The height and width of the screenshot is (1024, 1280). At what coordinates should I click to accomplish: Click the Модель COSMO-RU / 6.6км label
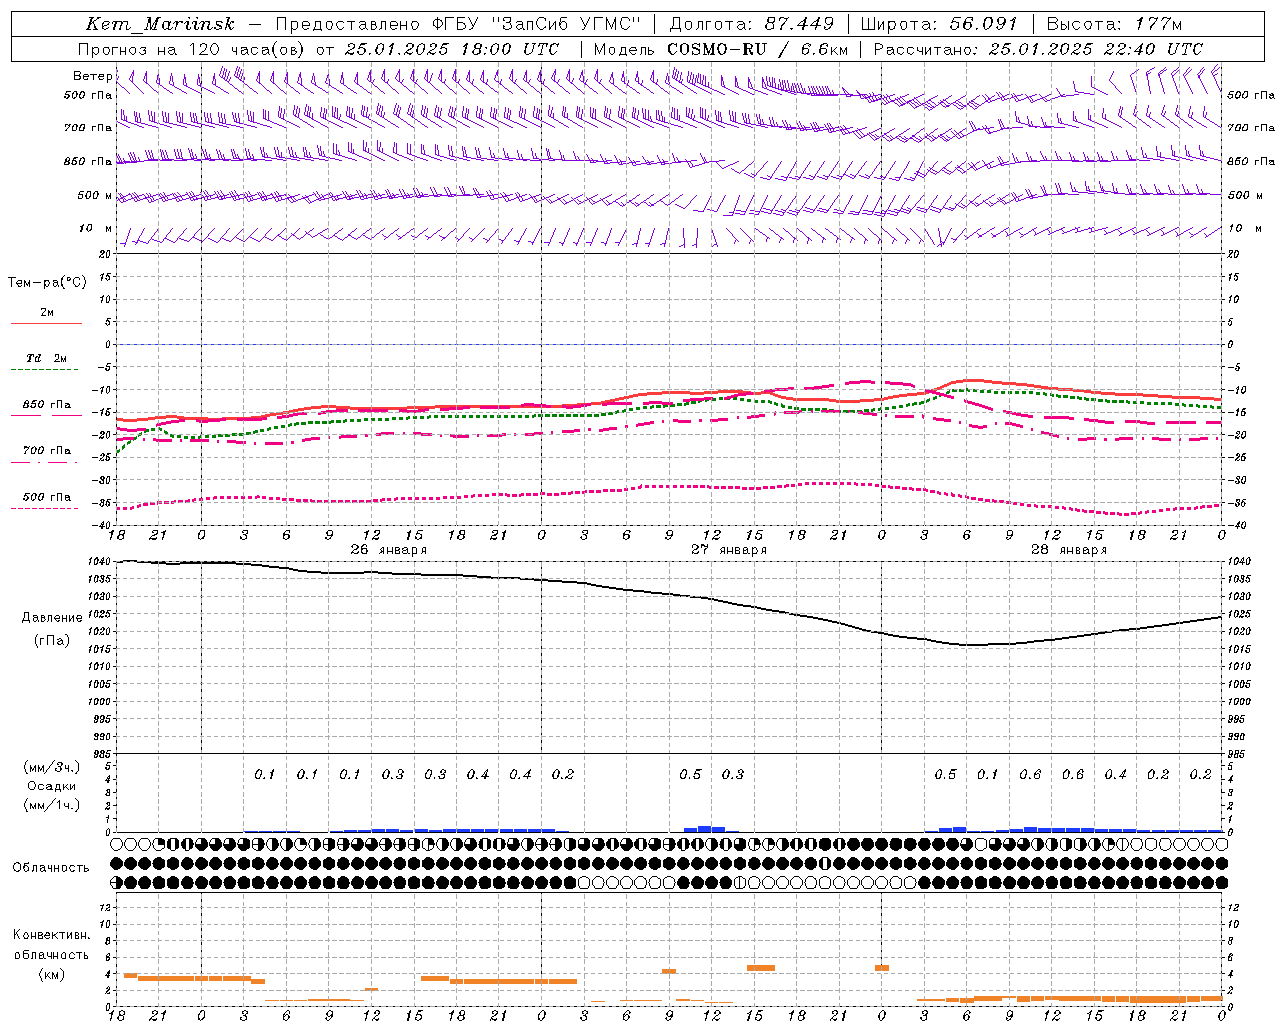(x=721, y=49)
